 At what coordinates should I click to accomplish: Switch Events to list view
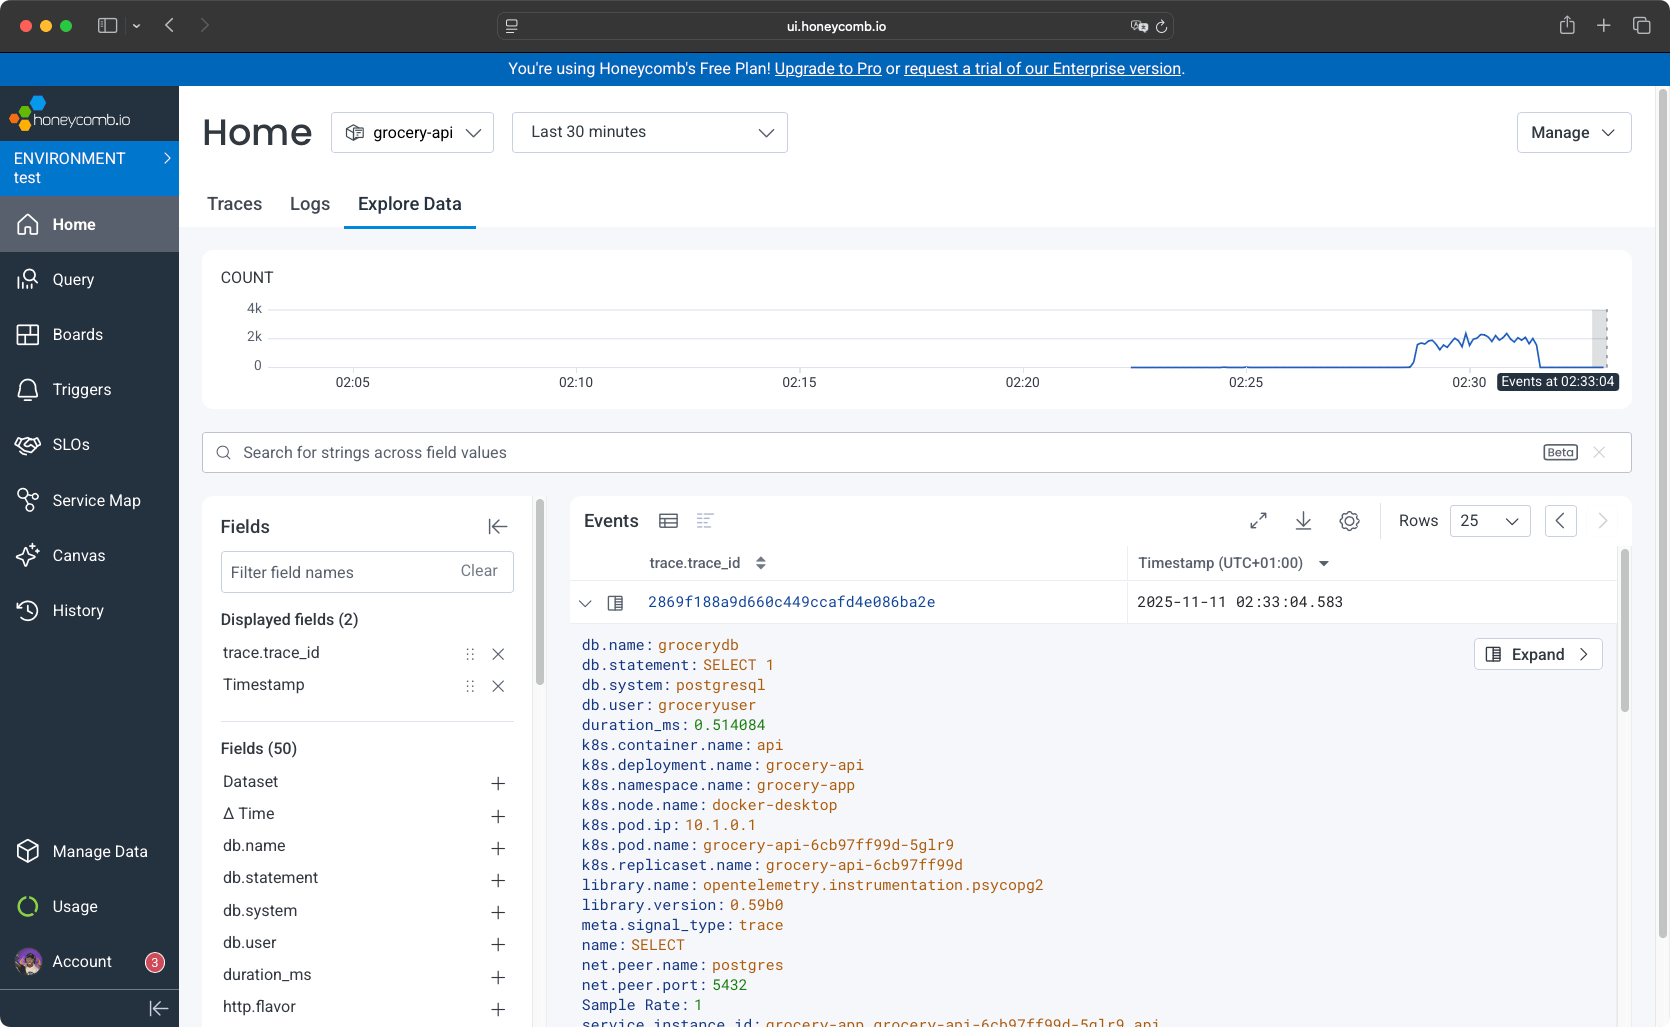(x=705, y=521)
